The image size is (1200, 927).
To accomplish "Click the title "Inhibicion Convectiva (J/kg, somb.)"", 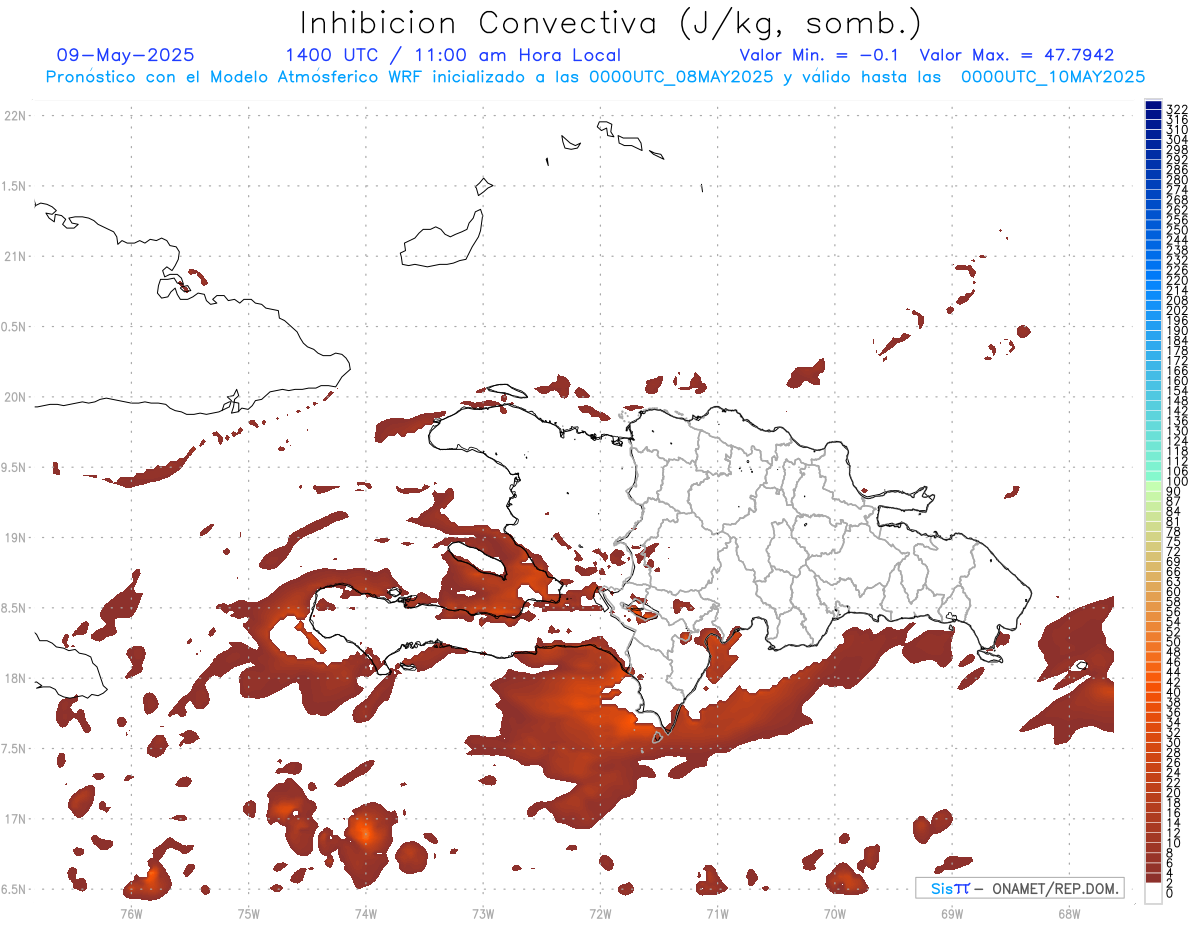I will tap(611, 22).
